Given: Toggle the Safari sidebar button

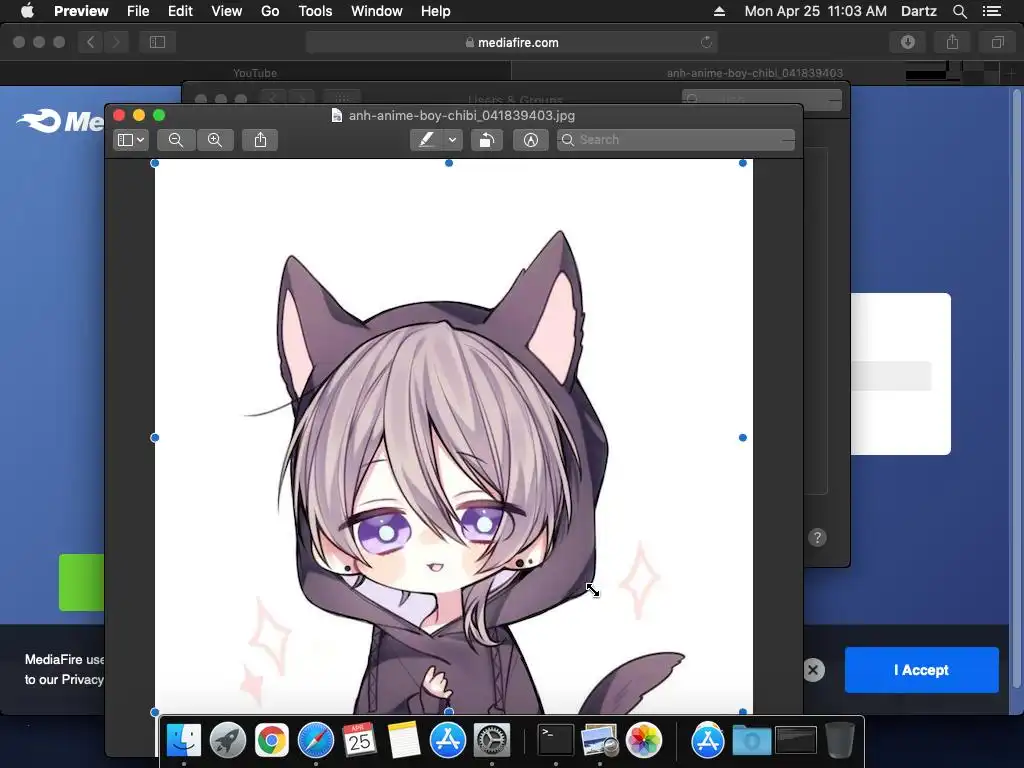Looking at the screenshot, I should pos(157,42).
